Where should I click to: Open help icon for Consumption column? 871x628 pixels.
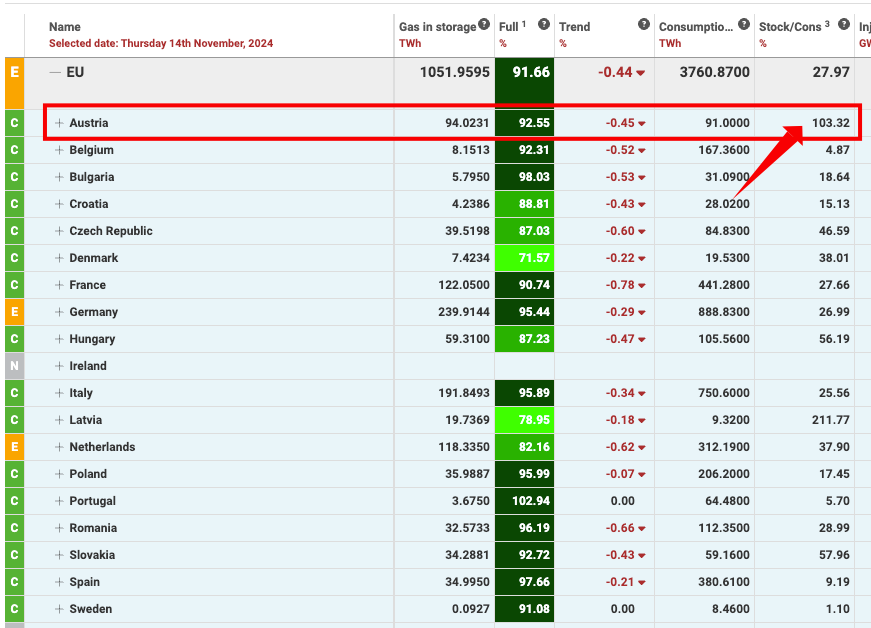click(744, 24)
